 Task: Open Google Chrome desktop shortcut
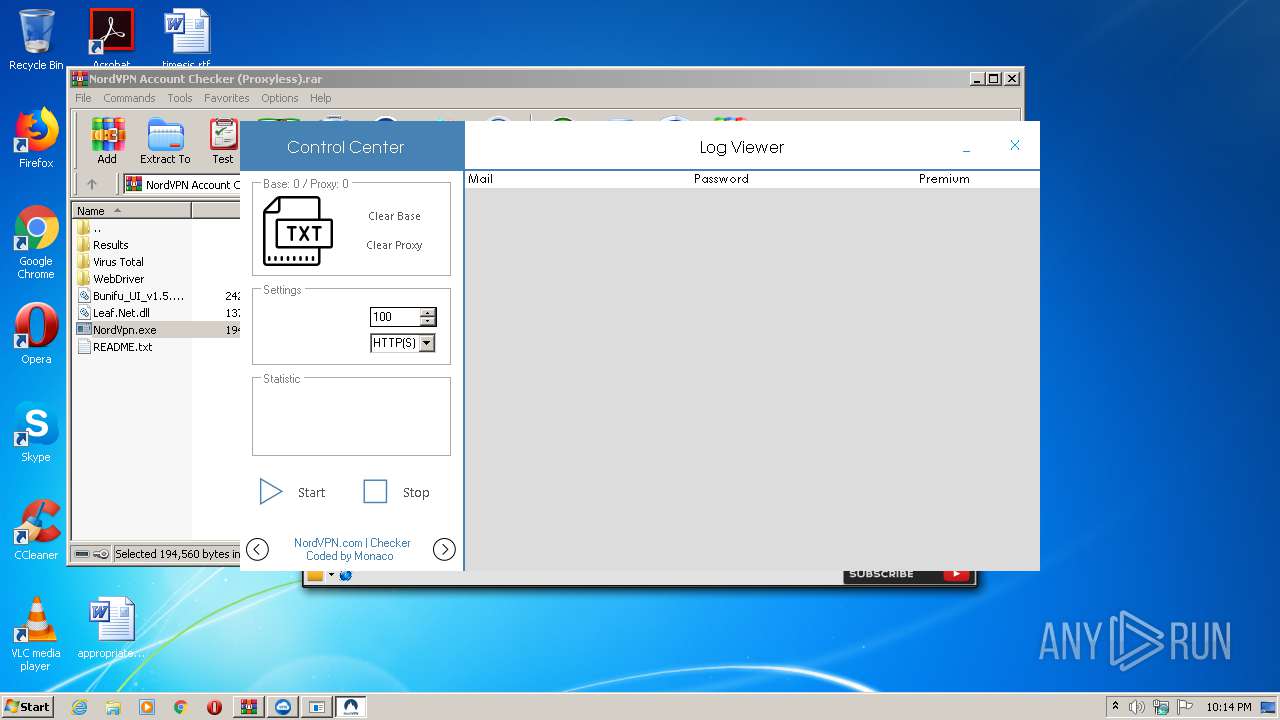click(36, 242)
